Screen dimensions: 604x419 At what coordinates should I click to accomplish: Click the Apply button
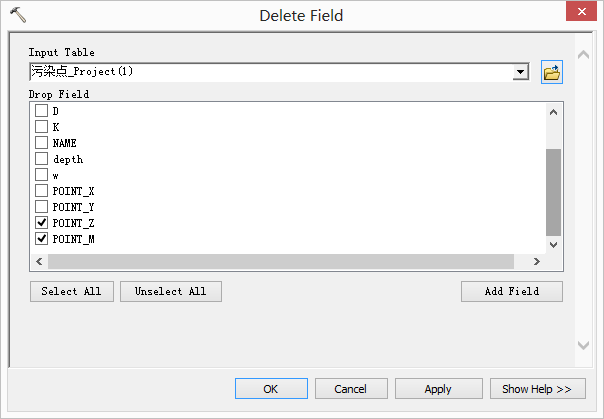click(x=438, y=389)
